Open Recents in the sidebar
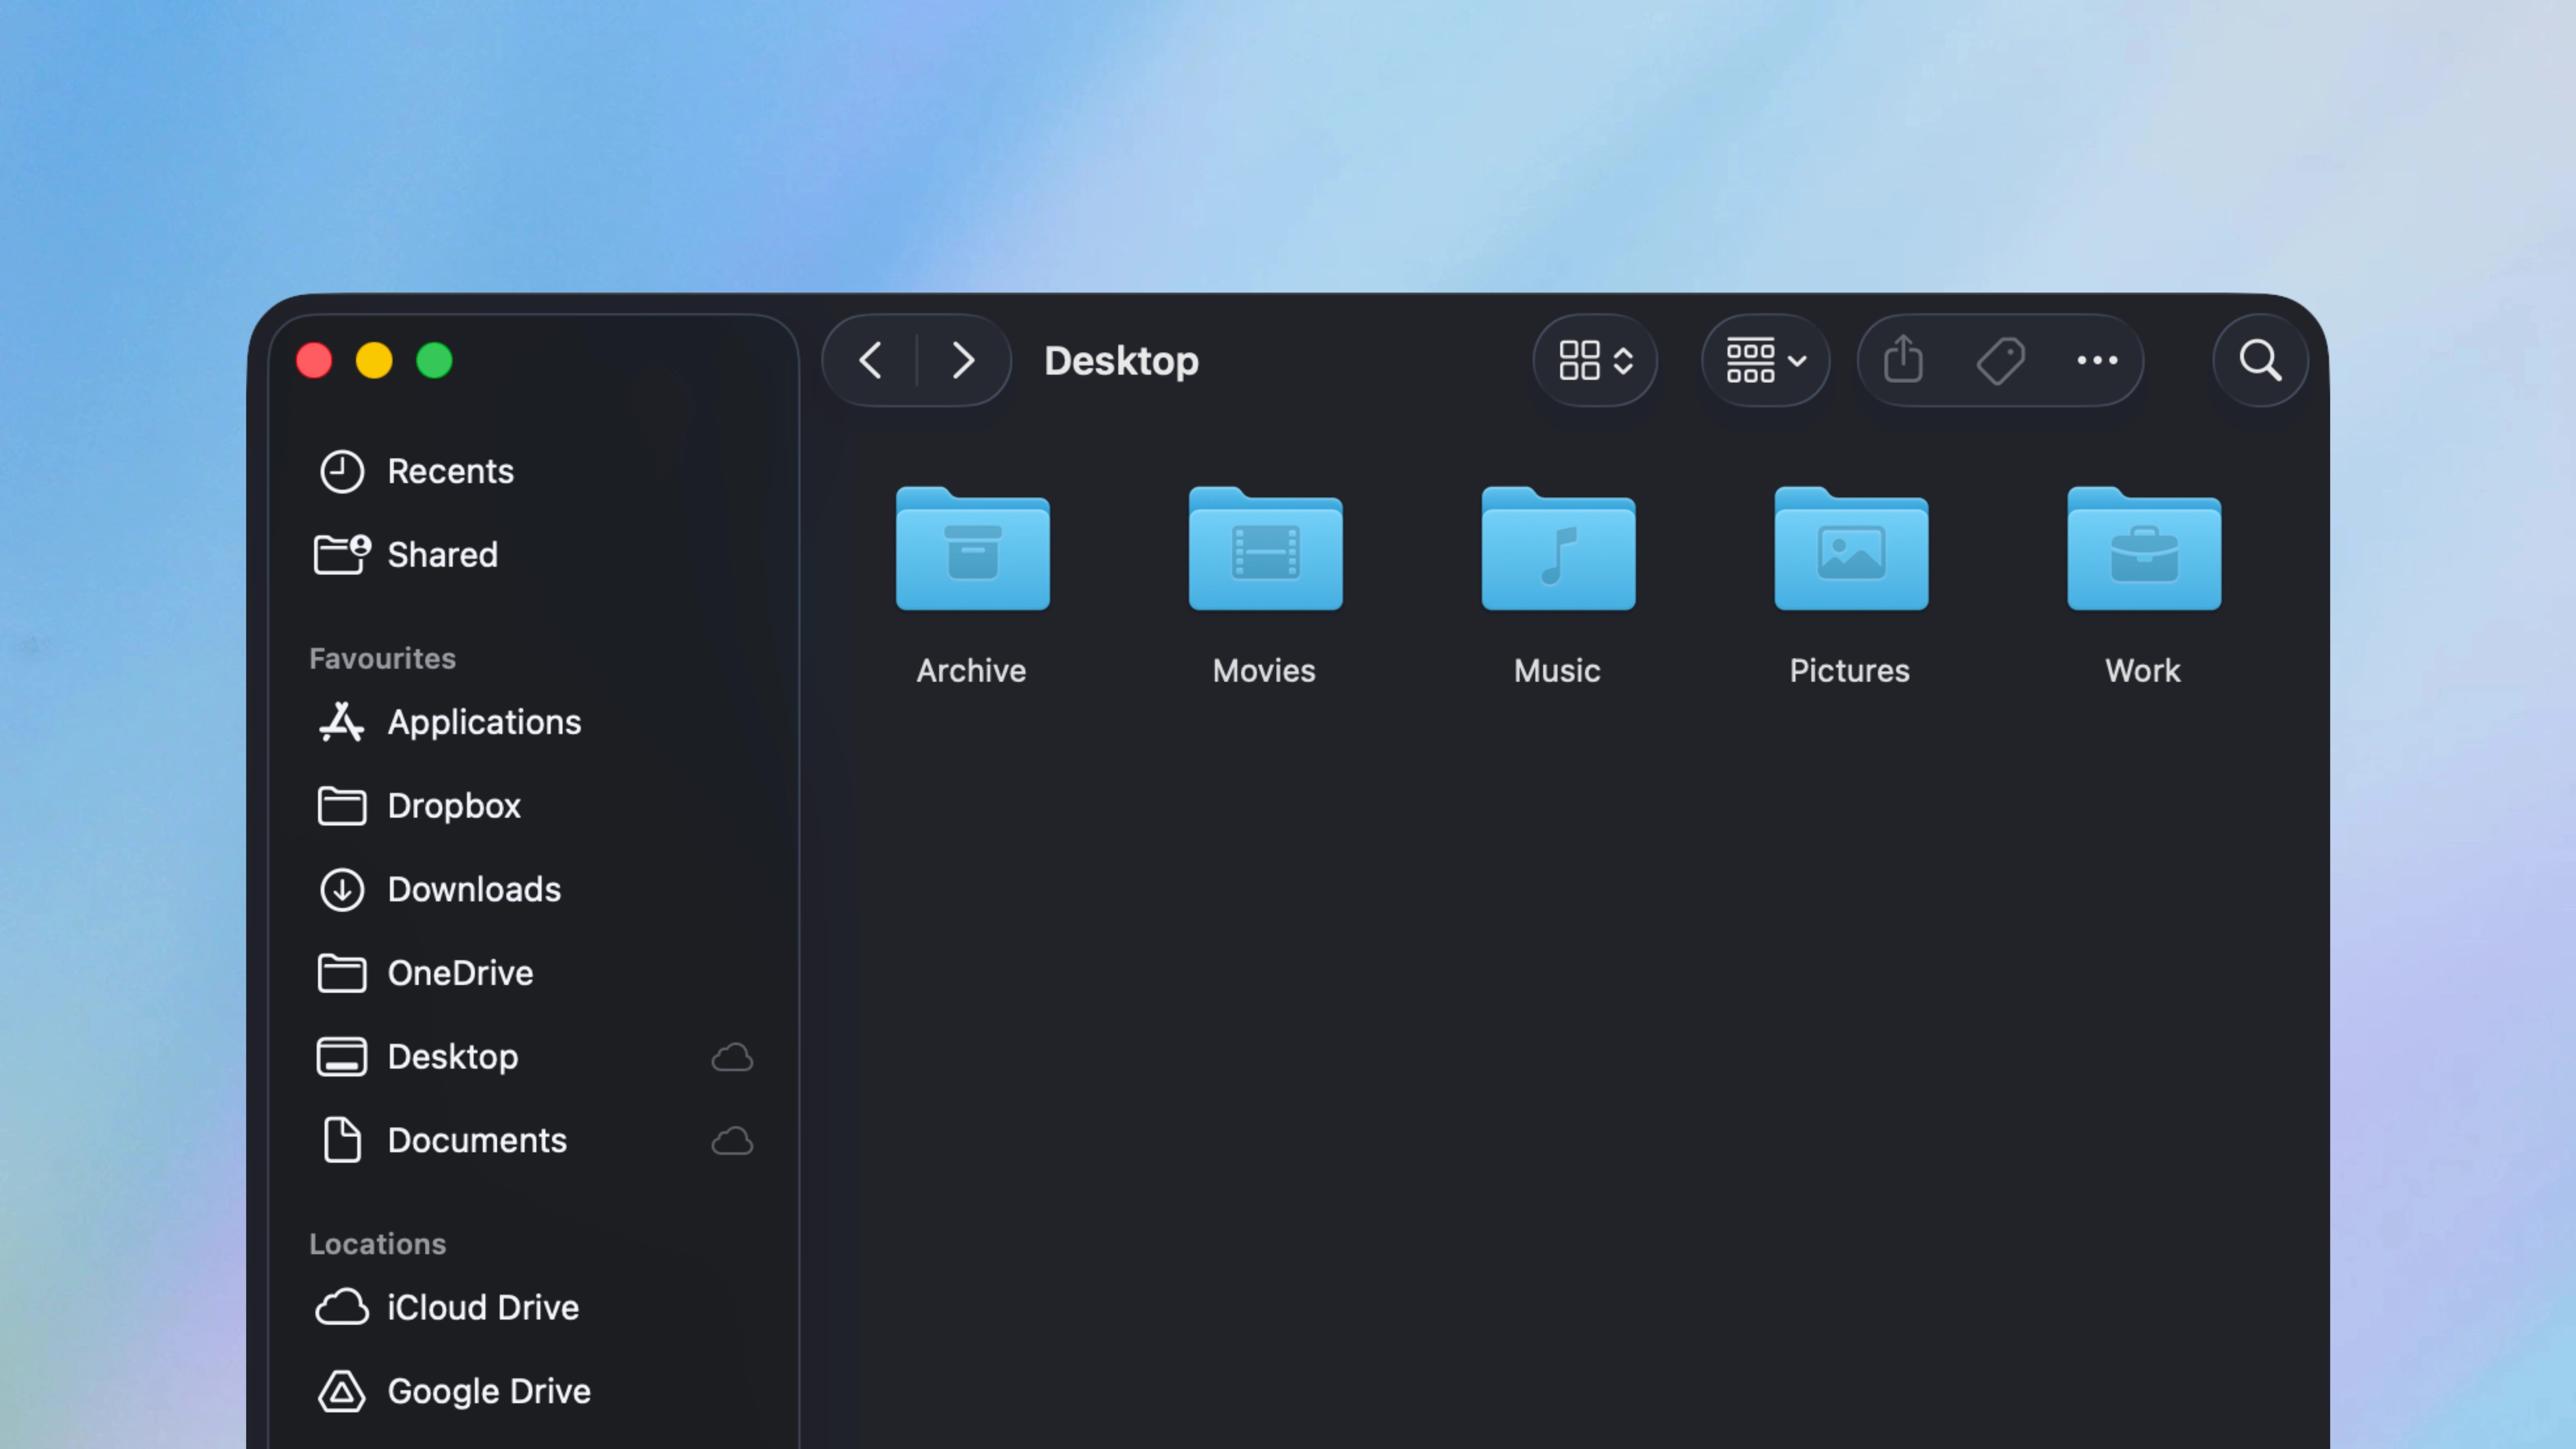 [450, 471]
